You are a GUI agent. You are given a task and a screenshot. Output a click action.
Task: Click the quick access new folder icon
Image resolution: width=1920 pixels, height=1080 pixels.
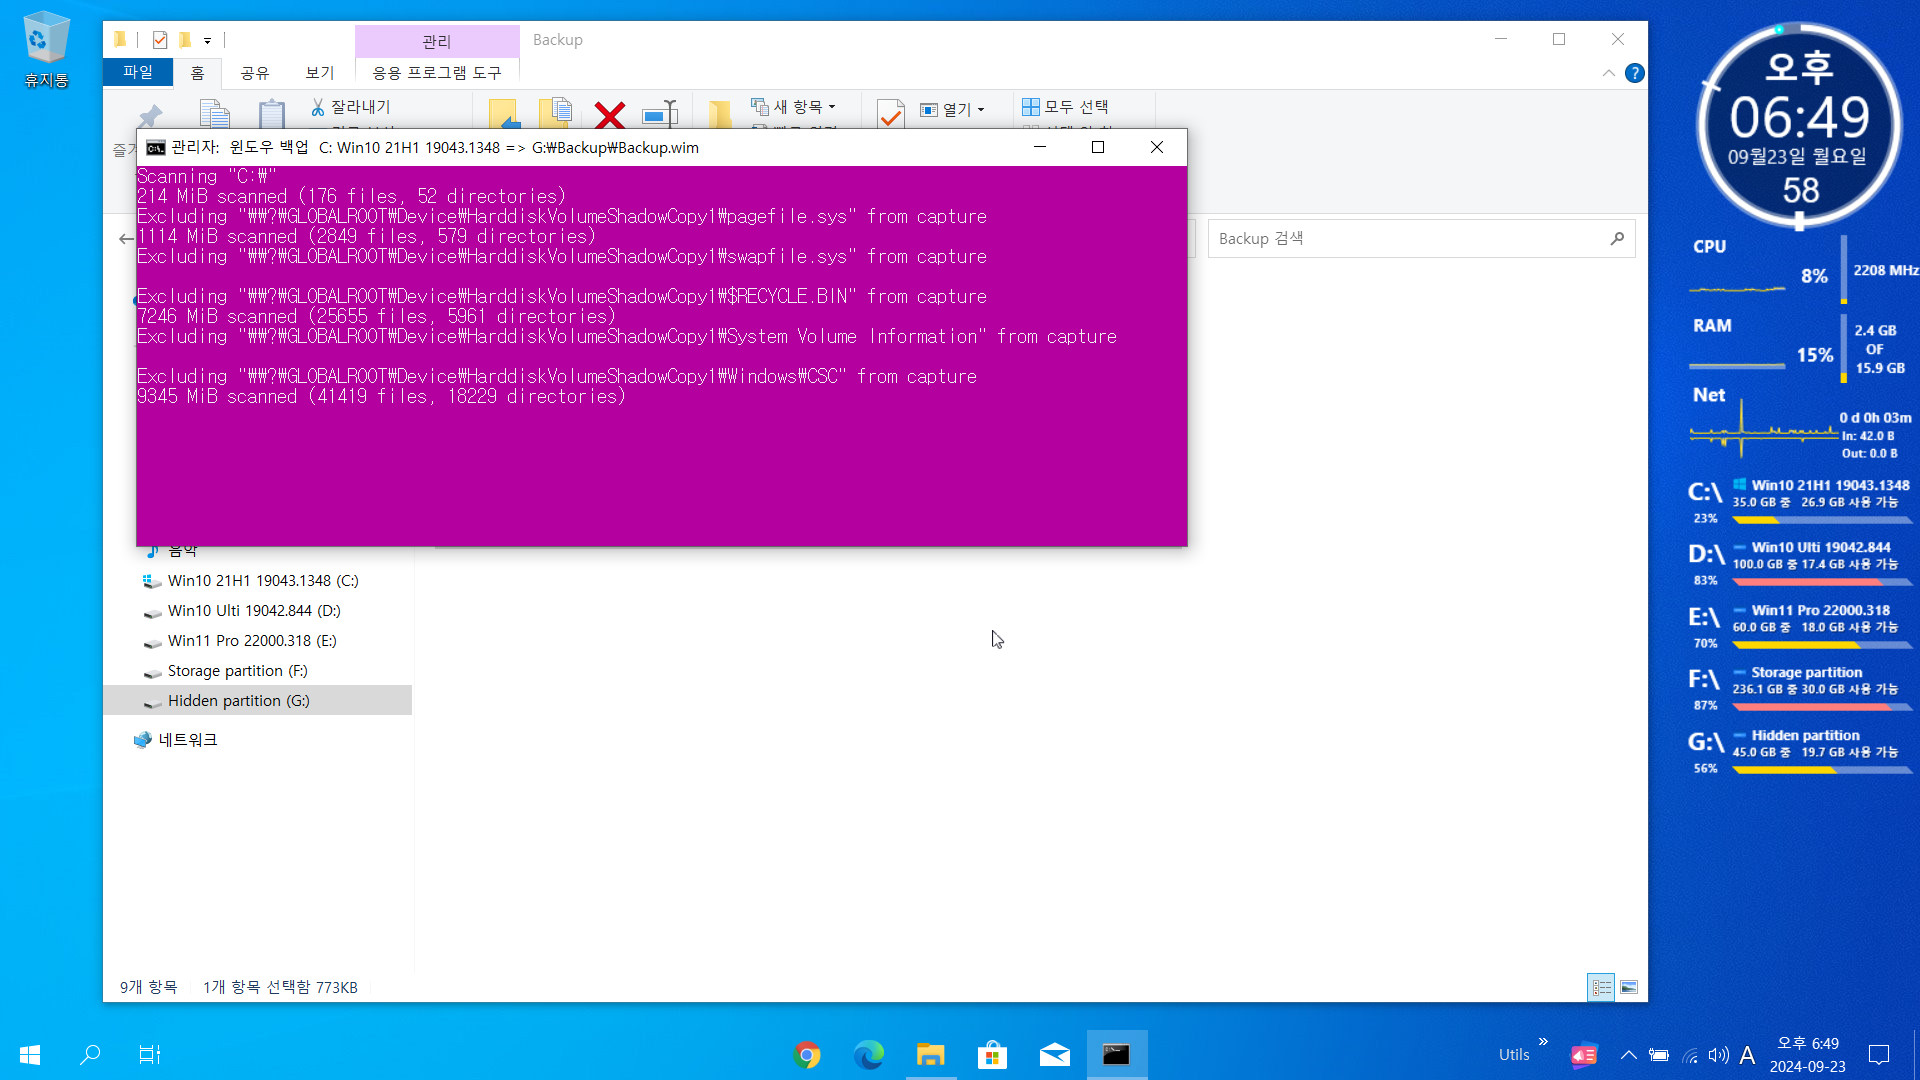(185, 40)
